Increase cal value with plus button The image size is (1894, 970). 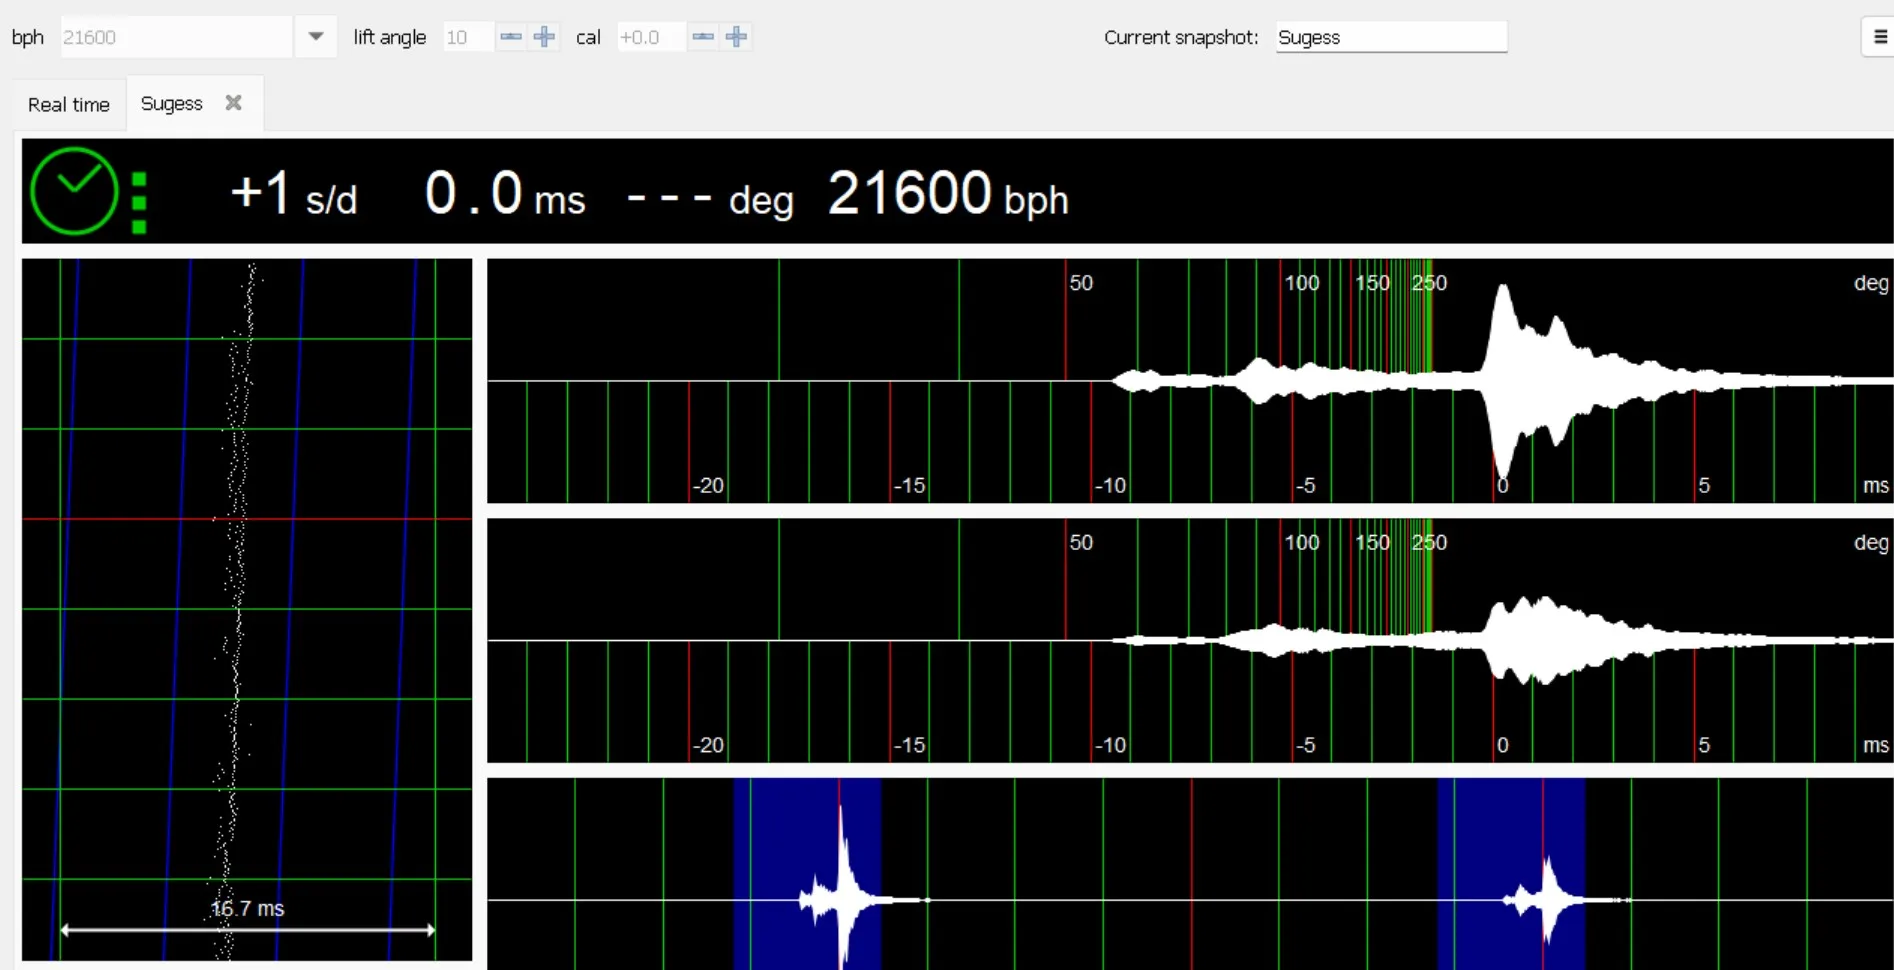pos(737,37)
